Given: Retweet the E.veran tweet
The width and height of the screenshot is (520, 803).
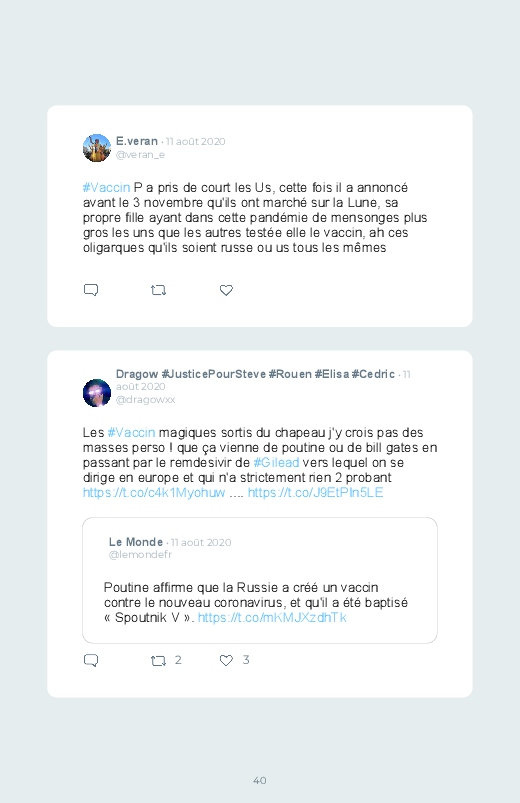Looking at the screenshot, I should [x=158, y=290].
